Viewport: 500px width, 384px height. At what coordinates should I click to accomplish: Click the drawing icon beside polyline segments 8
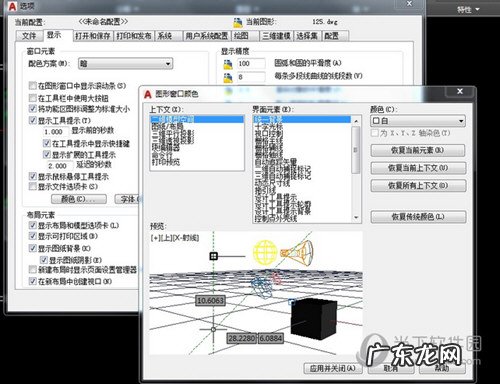(x=228, y=78)
